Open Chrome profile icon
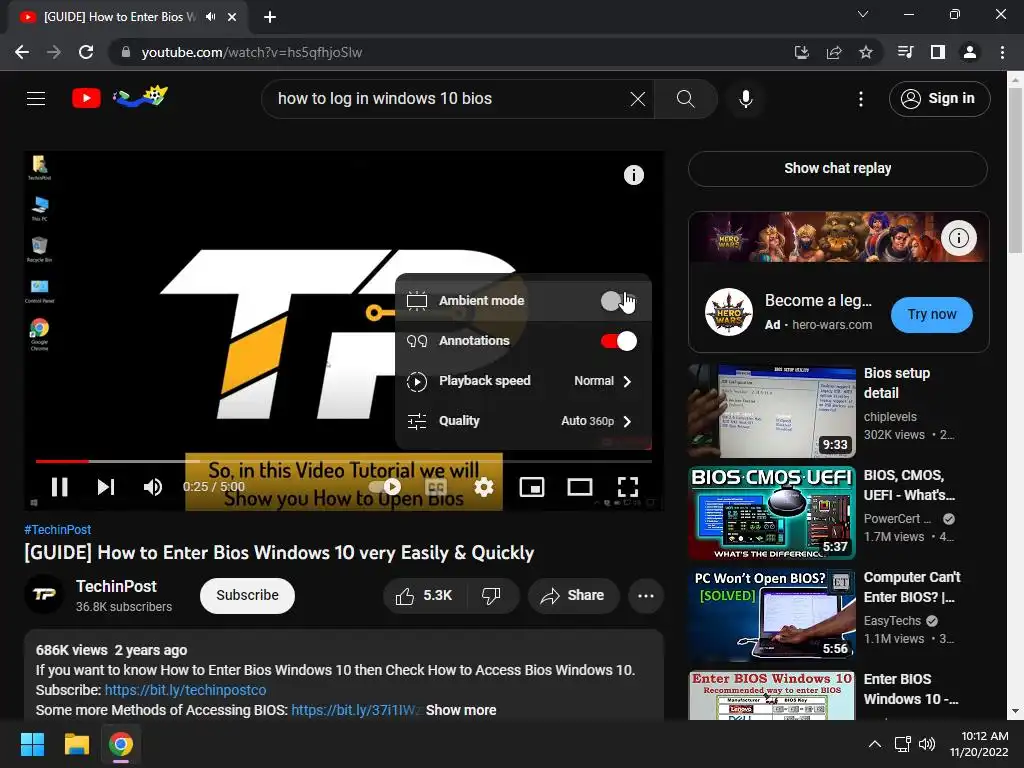1024x768 pixels. click(970, 52)
